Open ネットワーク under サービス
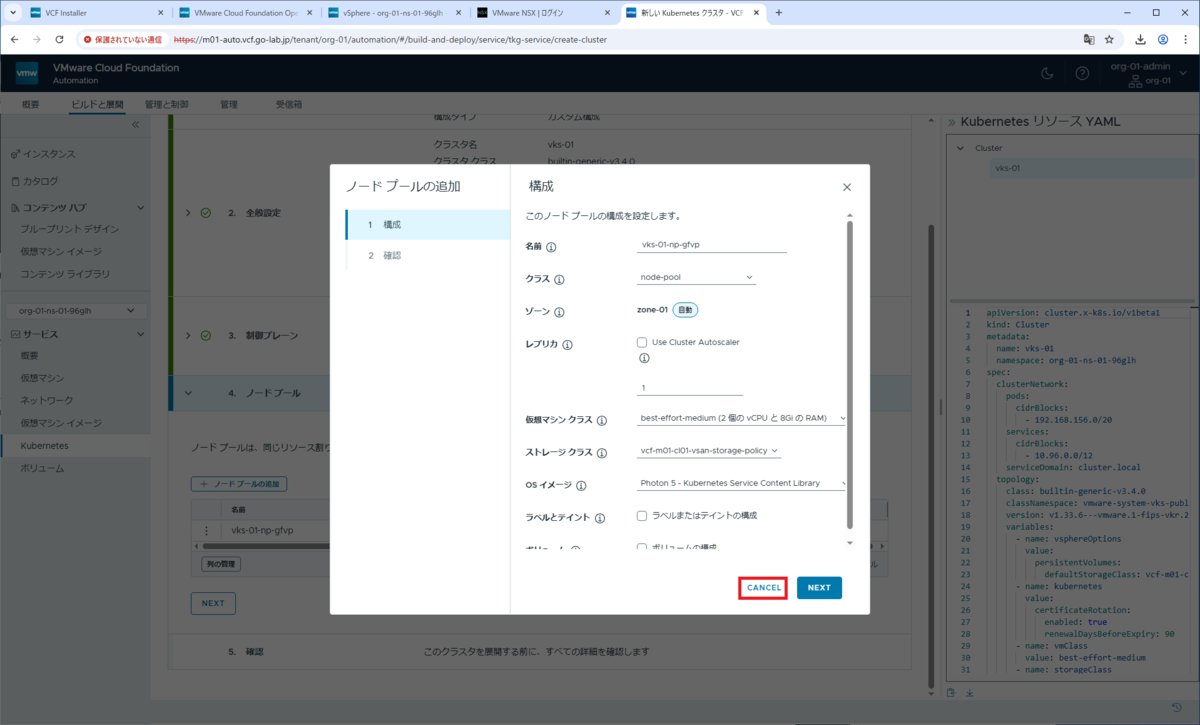Viewport: 1200px width, 725px height. coord(46,400)
